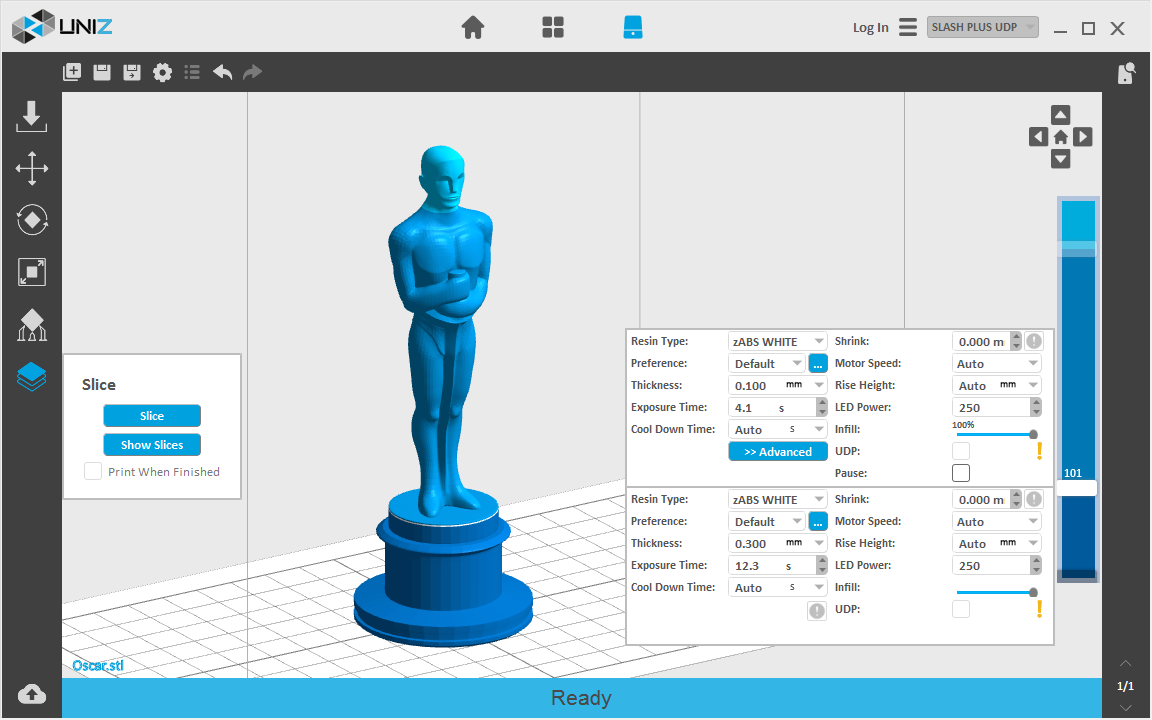Select the Slice layers tool

tap(32, 377)
